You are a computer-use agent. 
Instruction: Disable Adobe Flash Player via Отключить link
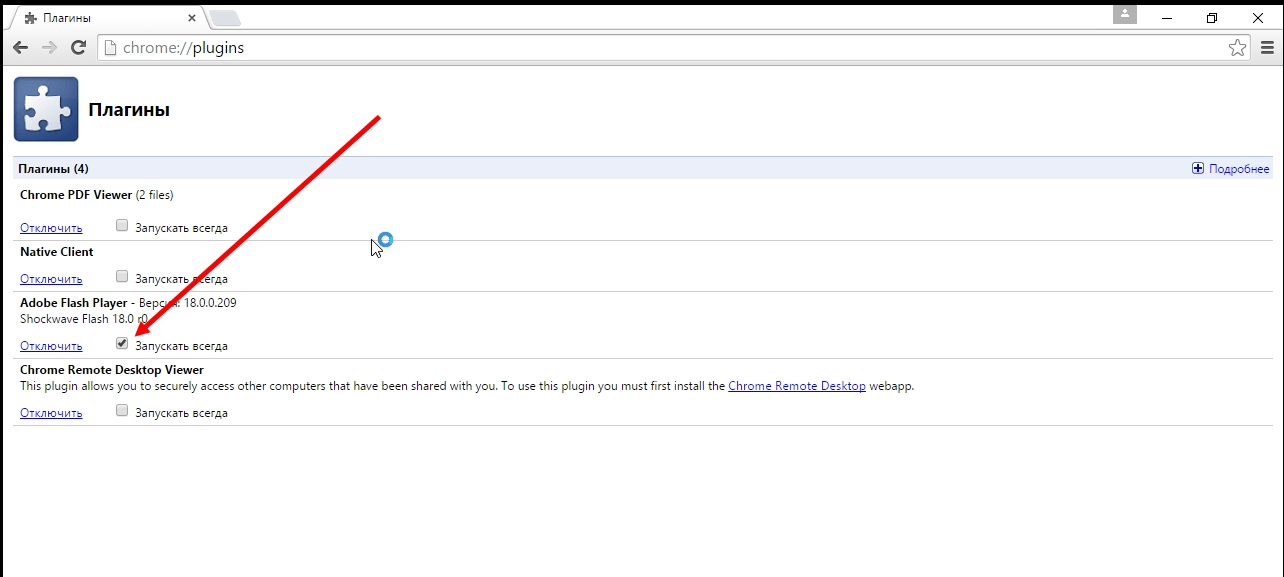point(51,346)
